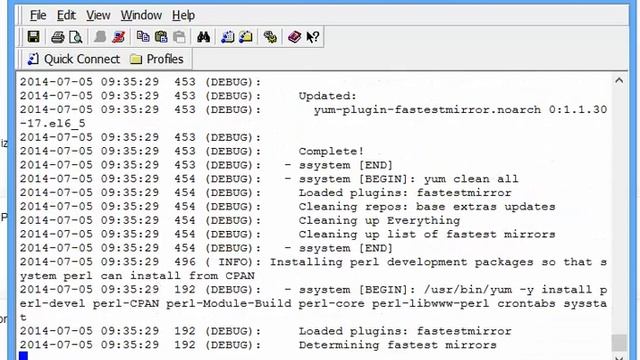Click the Save floppy disk icon
The image size is (640, 360).
point(33,37)
